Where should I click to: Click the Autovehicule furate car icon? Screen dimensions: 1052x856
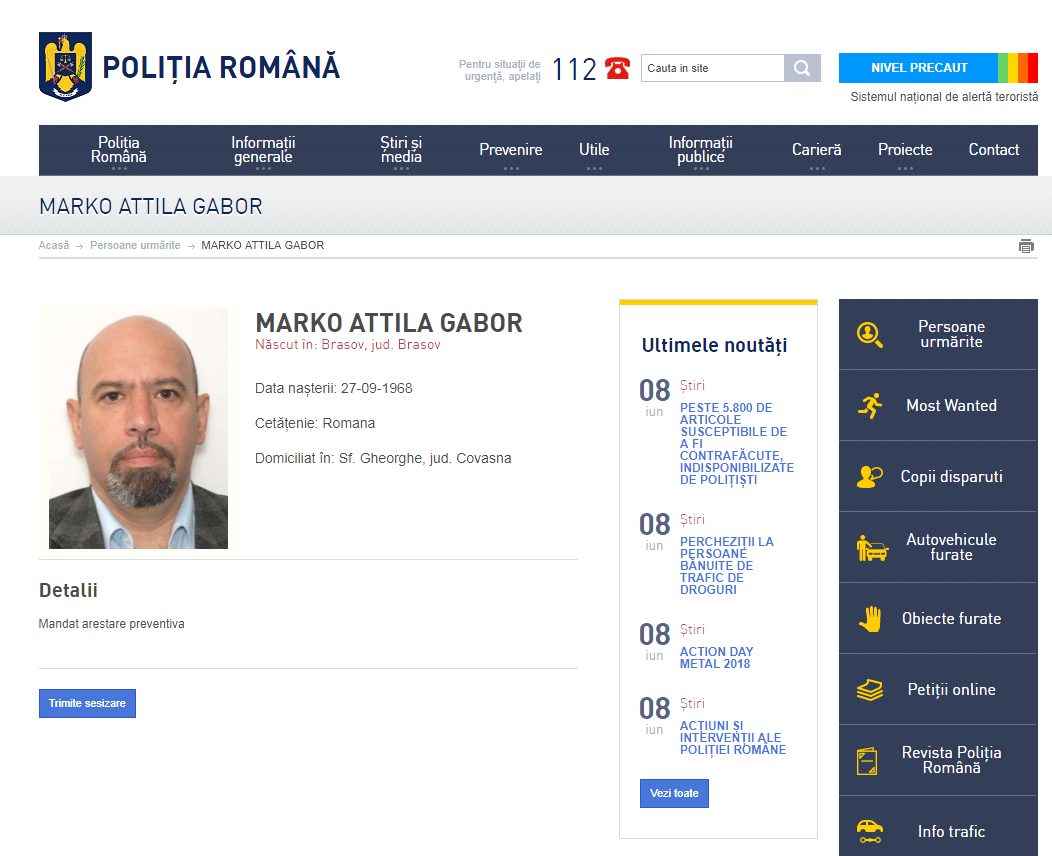coord(869,546)
